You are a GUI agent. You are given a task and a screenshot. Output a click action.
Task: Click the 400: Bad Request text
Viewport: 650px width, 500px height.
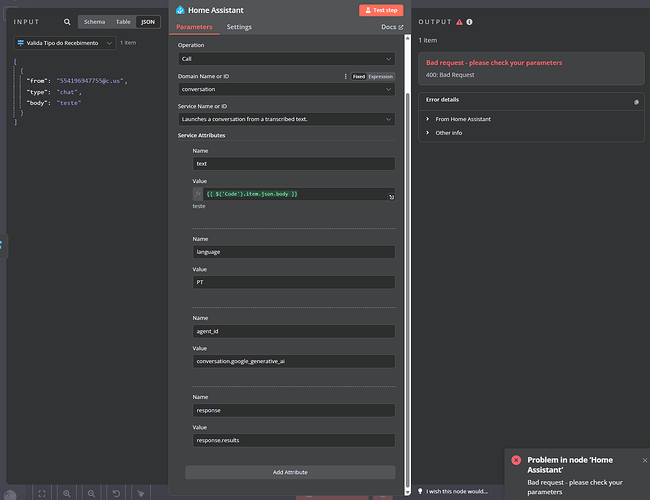click(x=450, y=75)
